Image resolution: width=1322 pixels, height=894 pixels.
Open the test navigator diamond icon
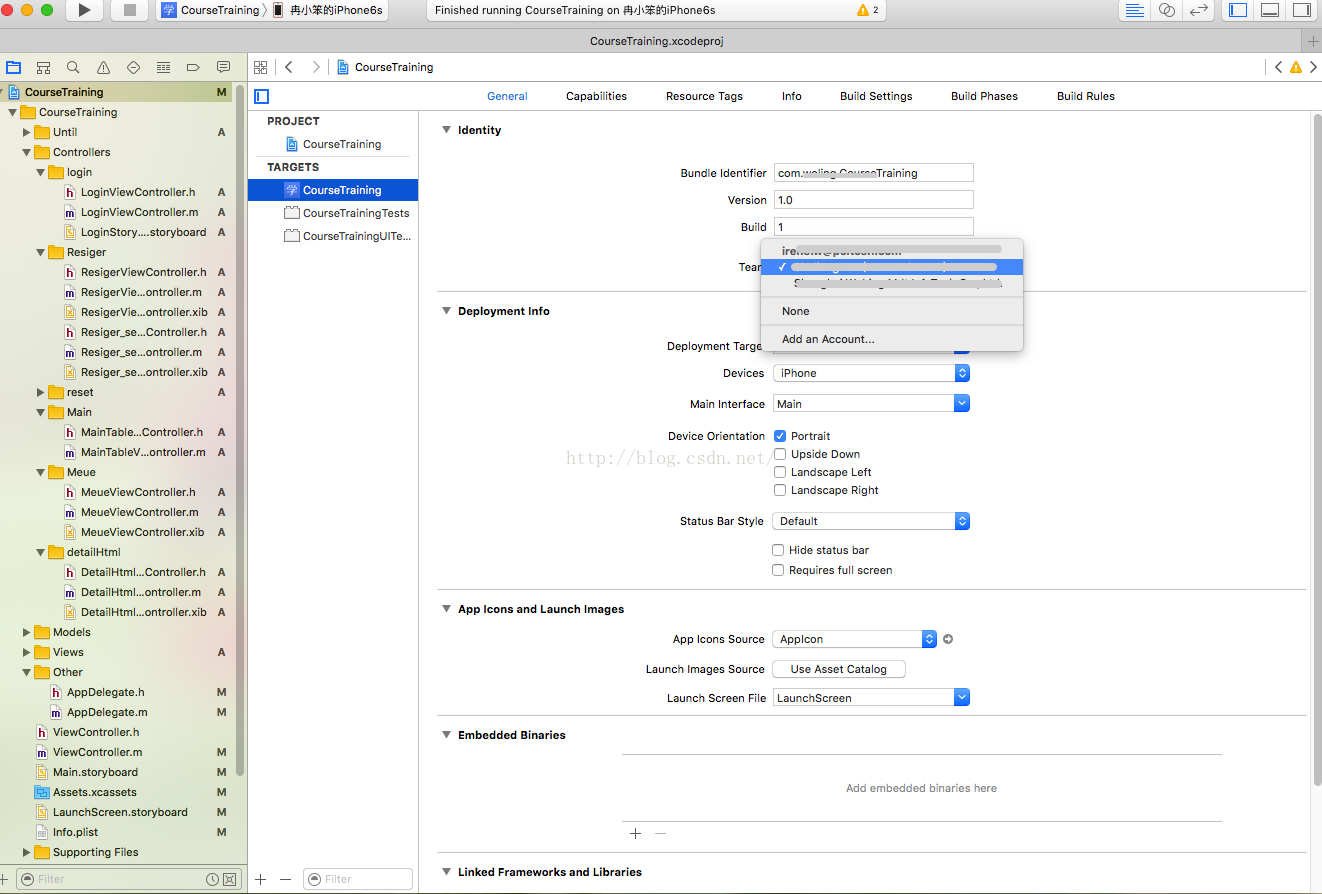(x=133, y=67)
